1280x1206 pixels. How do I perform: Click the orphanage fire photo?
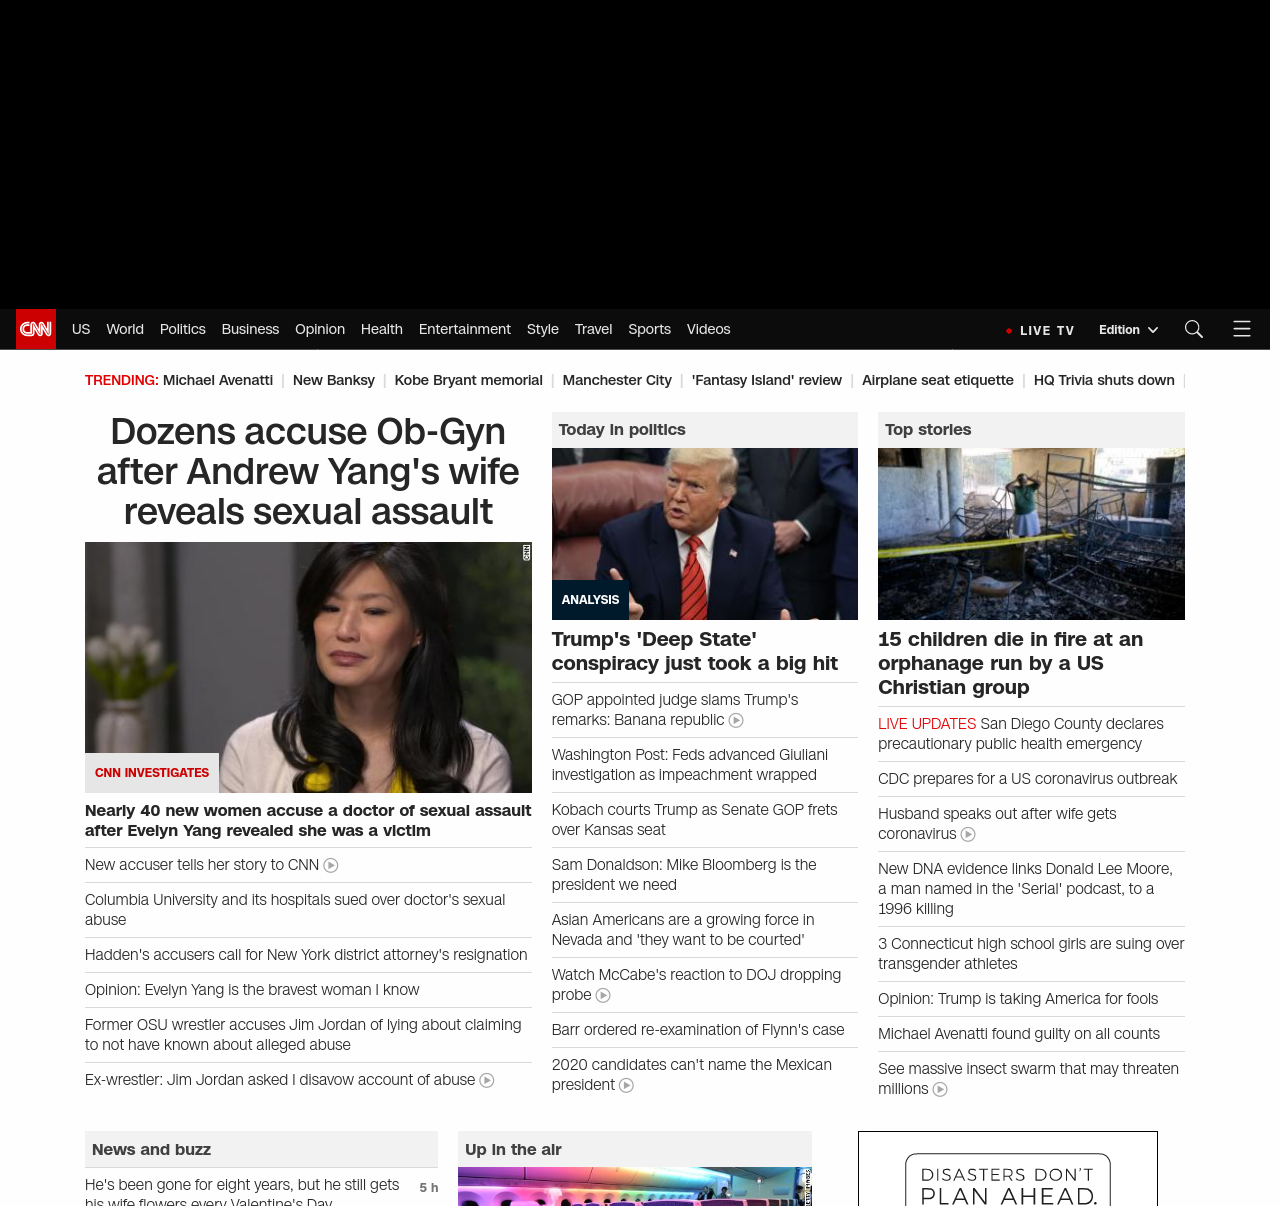pyautogui.click(x=1031, y=534)
